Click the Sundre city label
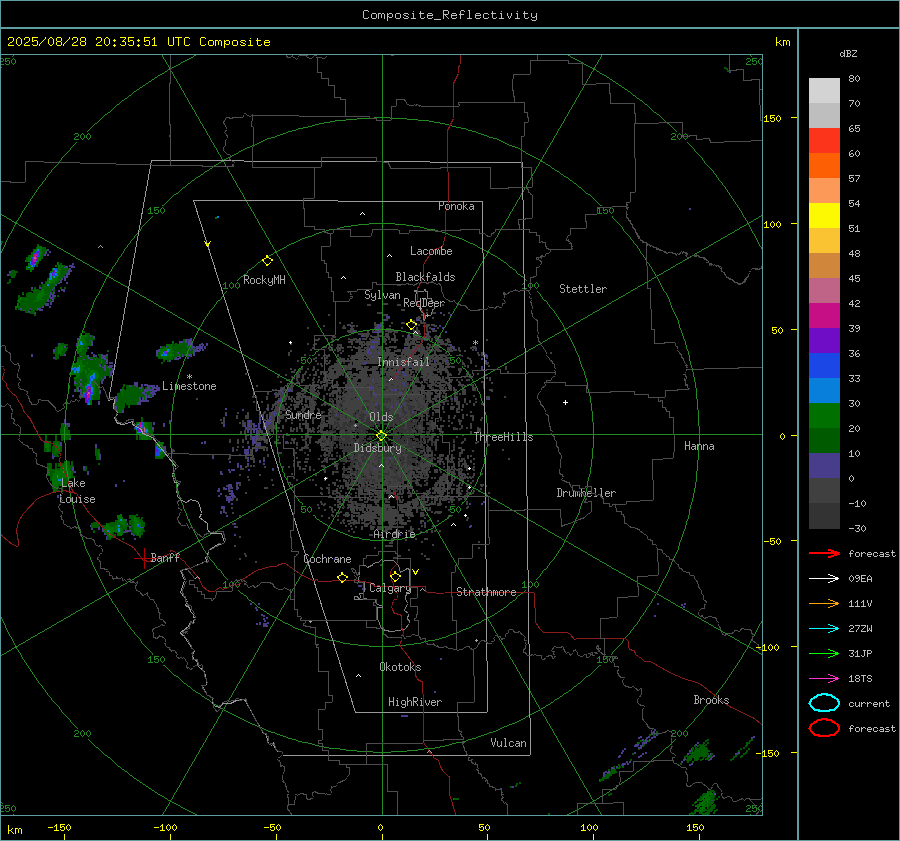The width and height of the screenshot is (900, 841). tap(303, 414)
